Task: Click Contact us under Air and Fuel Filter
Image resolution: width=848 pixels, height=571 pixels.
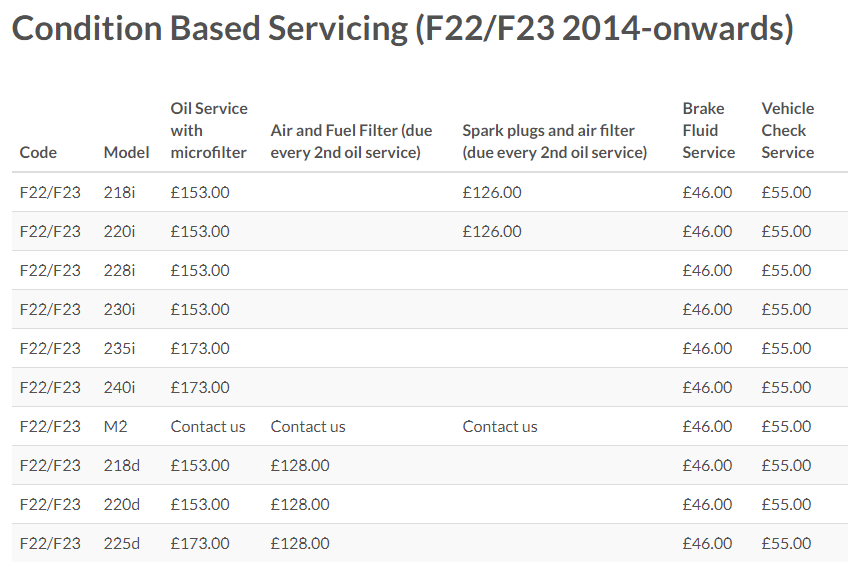Action: (x=308, y=427)
